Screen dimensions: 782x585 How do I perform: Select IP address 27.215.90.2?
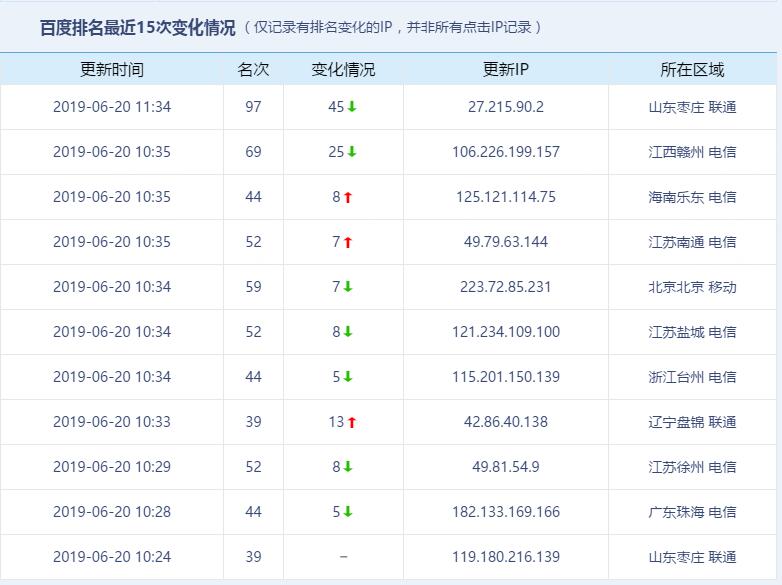506,107
